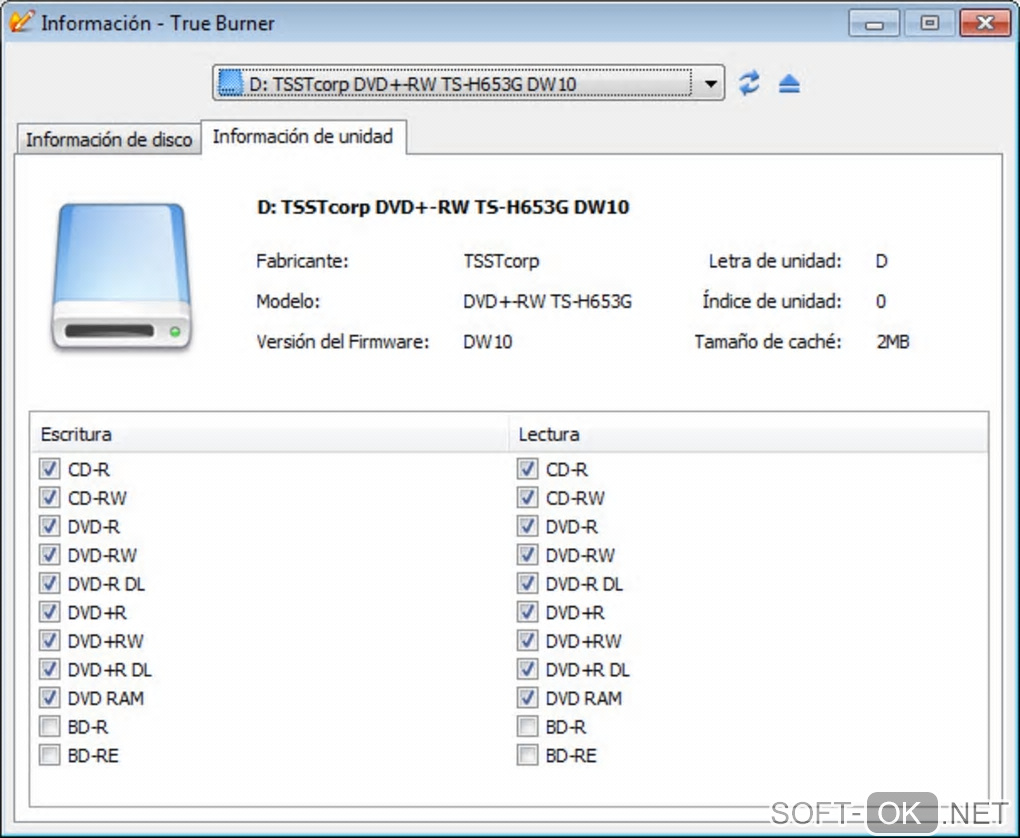Select the Información de unidad tab
The height and width of the screenshot is (838, 1020).
tap(303, 137)
